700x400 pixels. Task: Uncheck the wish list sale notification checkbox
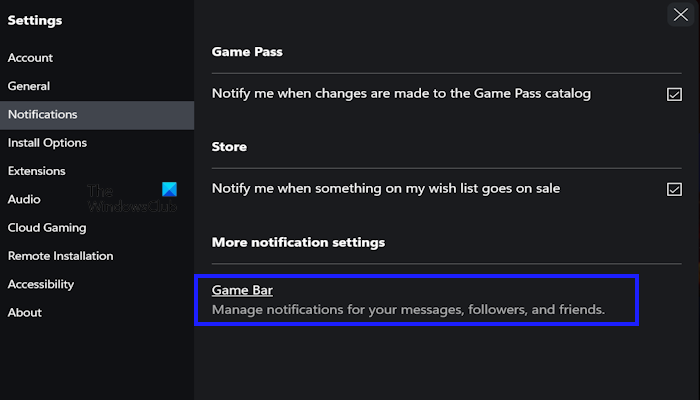pyautogui.click(x=674, y=188)
